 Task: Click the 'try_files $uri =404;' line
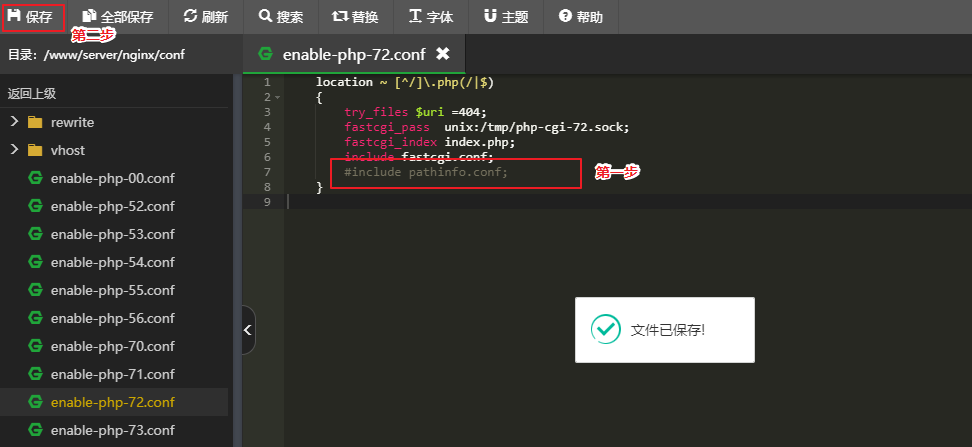tap(416, 112)
